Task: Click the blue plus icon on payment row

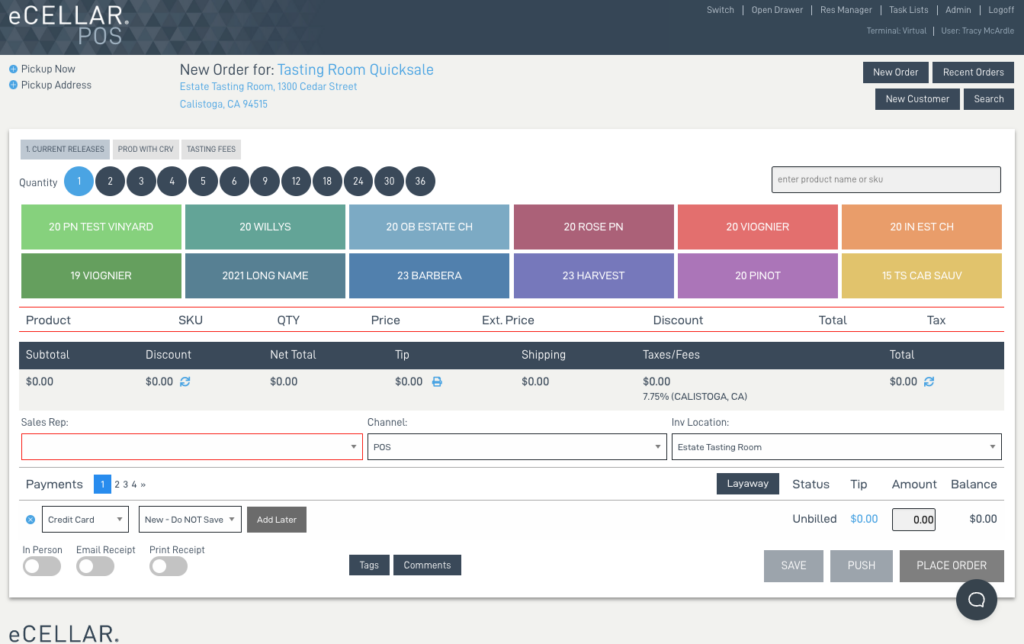Action: [28, 519]
